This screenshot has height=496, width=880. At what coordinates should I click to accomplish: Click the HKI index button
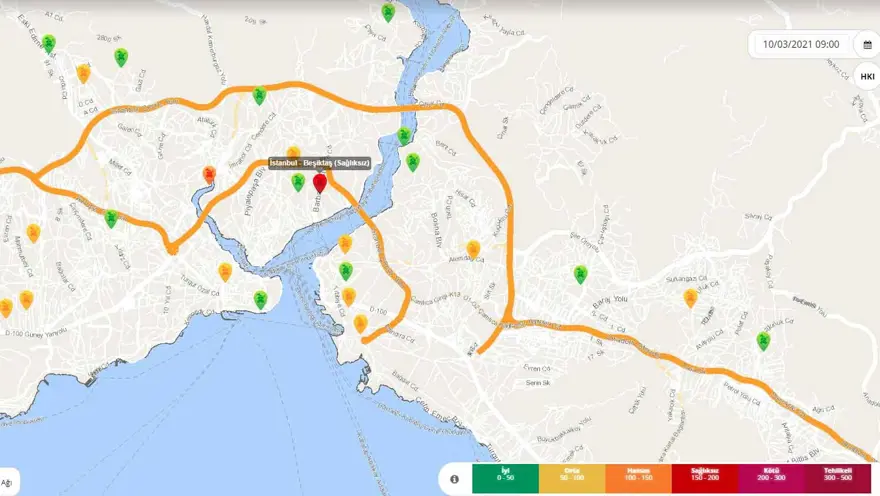(x=867, y=76)
